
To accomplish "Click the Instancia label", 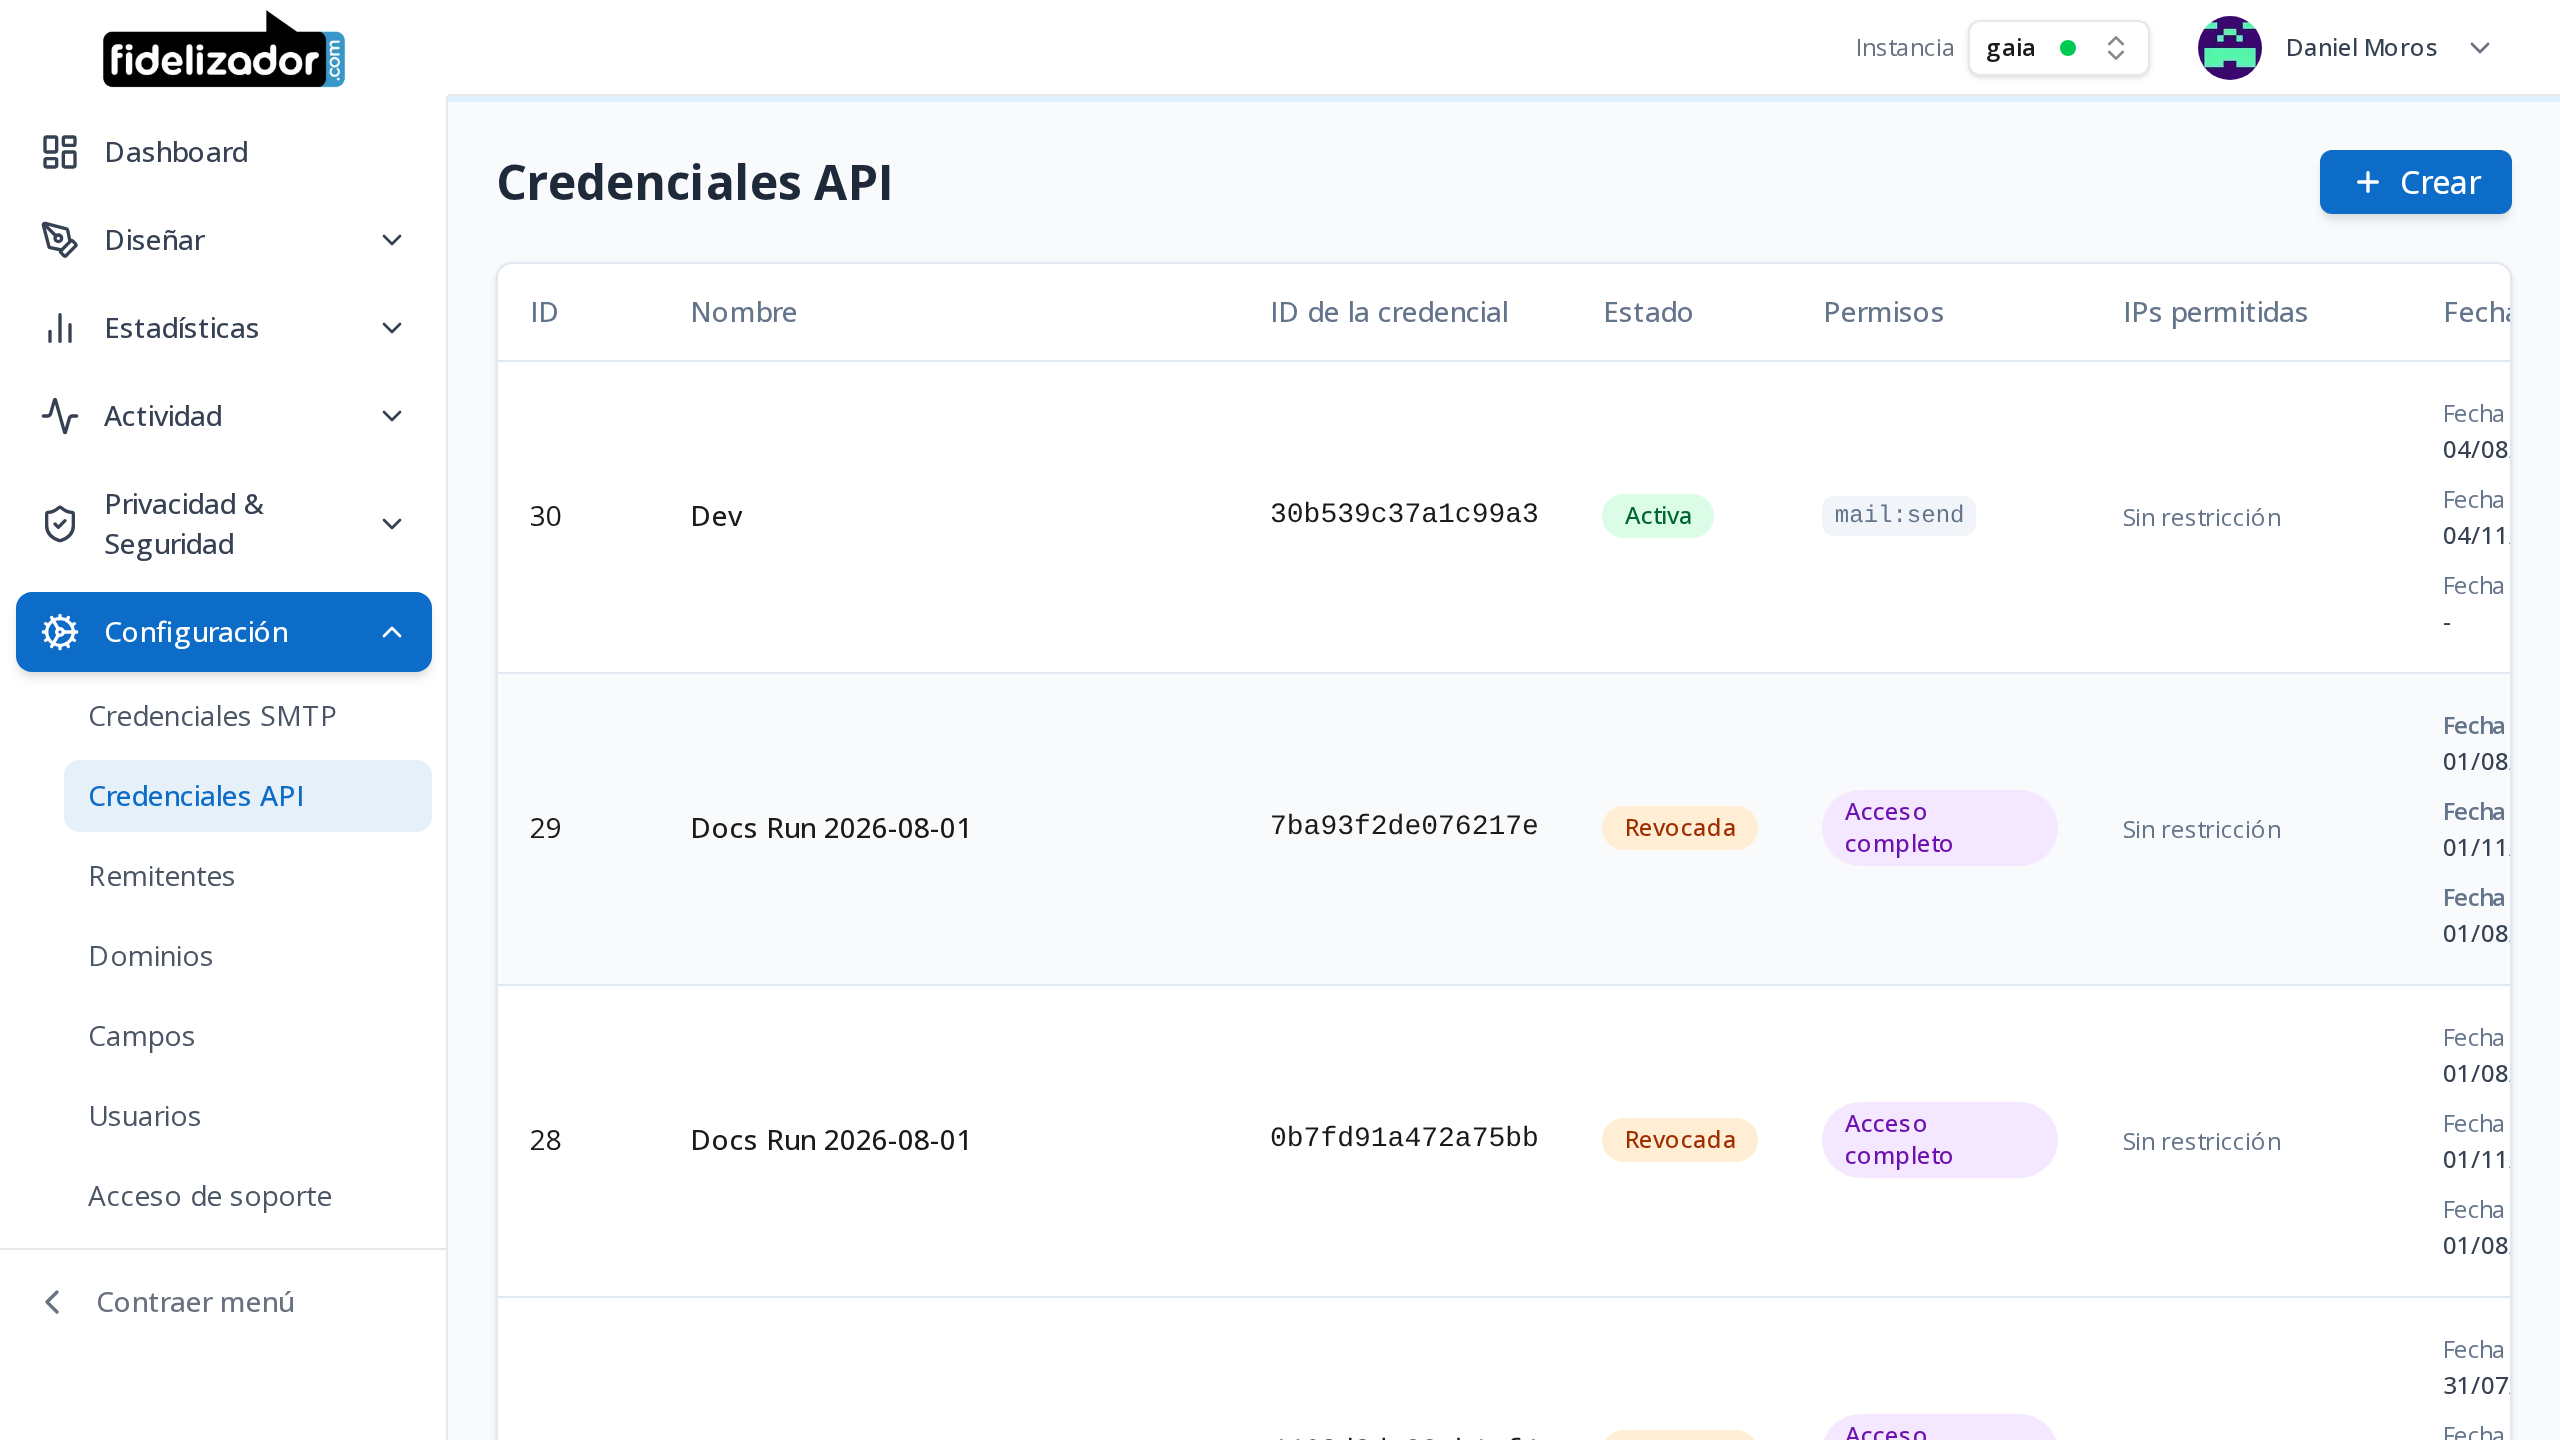I will pyautogui.click(x=1904, y=48).
